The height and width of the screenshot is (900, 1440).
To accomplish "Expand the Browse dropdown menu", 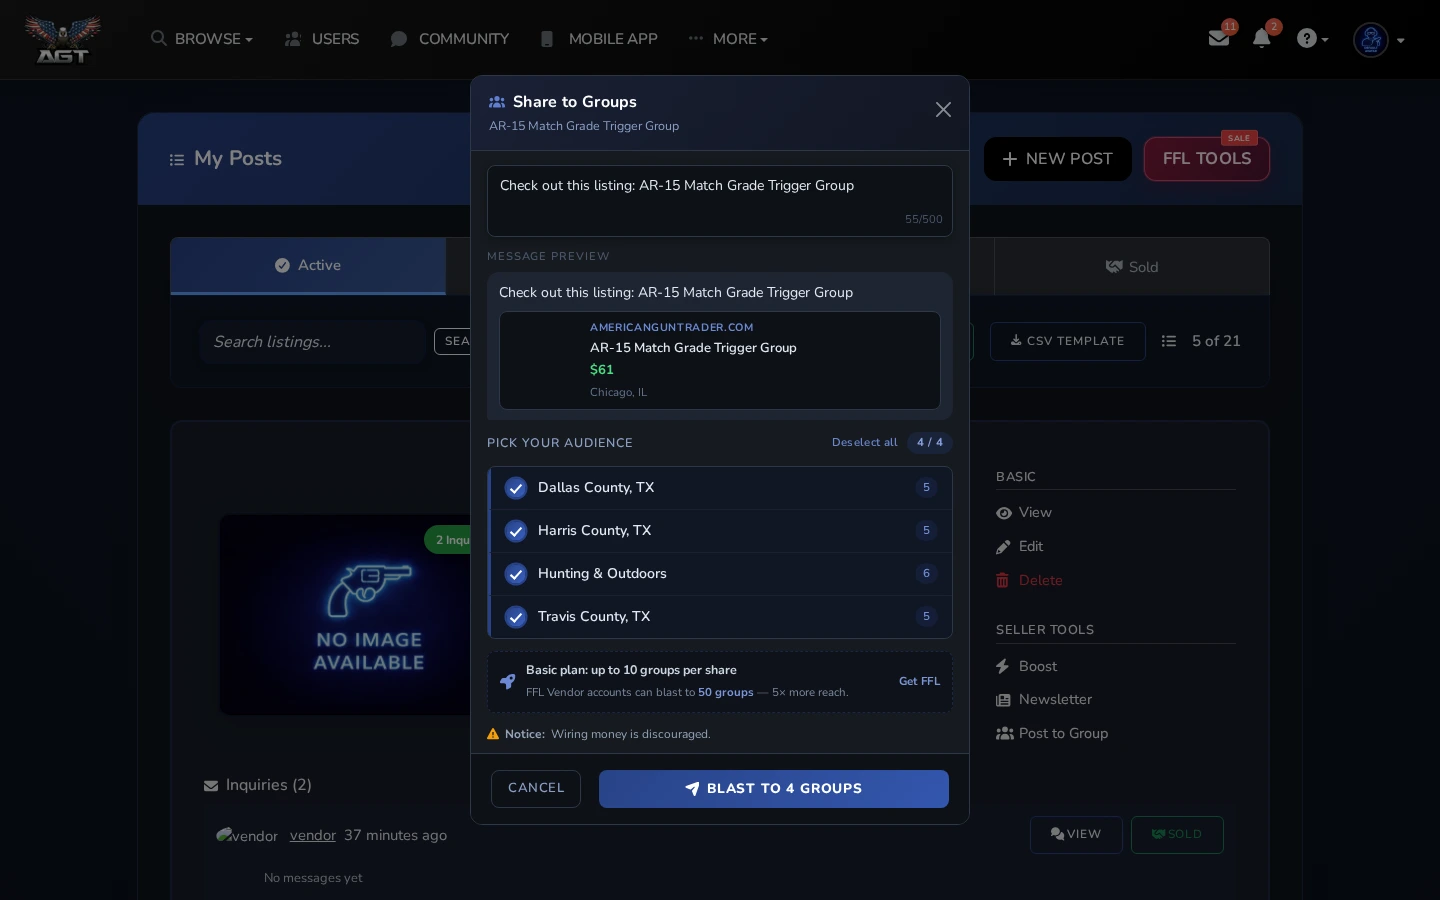I will 202,39.
